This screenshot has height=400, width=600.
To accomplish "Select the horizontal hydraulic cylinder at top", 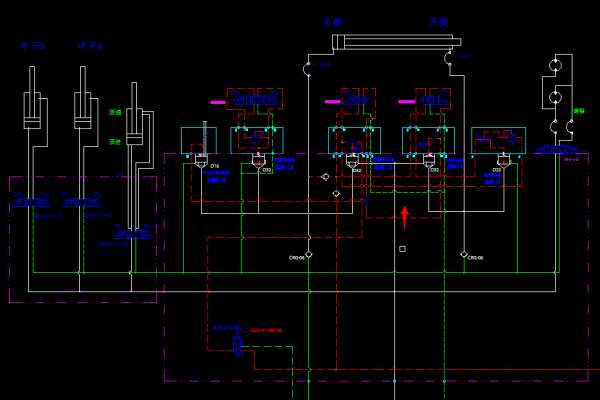I will (x=397, y=41).
